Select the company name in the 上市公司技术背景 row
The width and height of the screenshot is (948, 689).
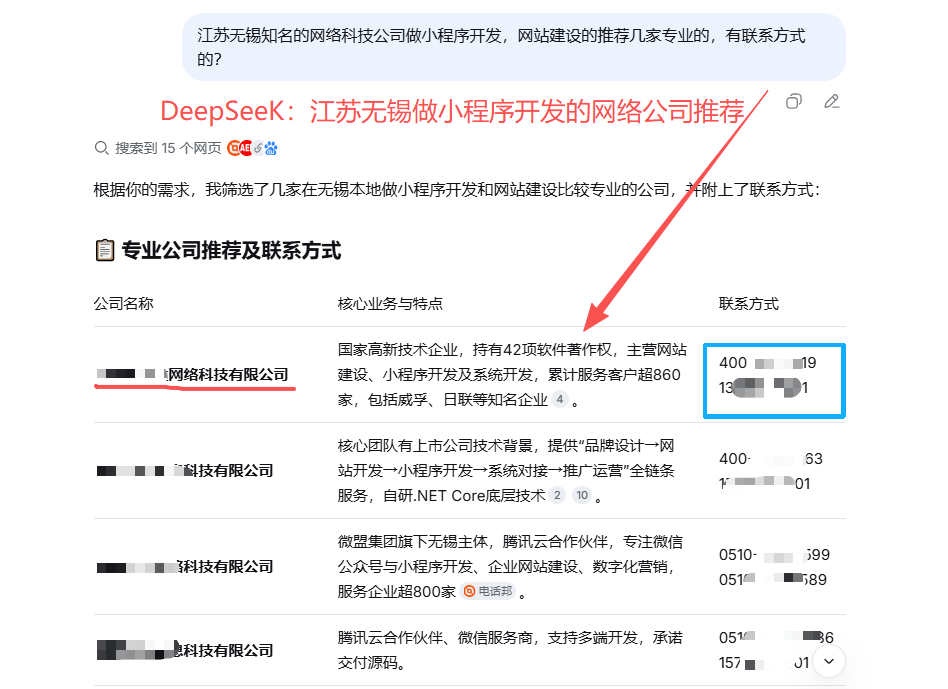pyautogui.click(x=185, y=470)
